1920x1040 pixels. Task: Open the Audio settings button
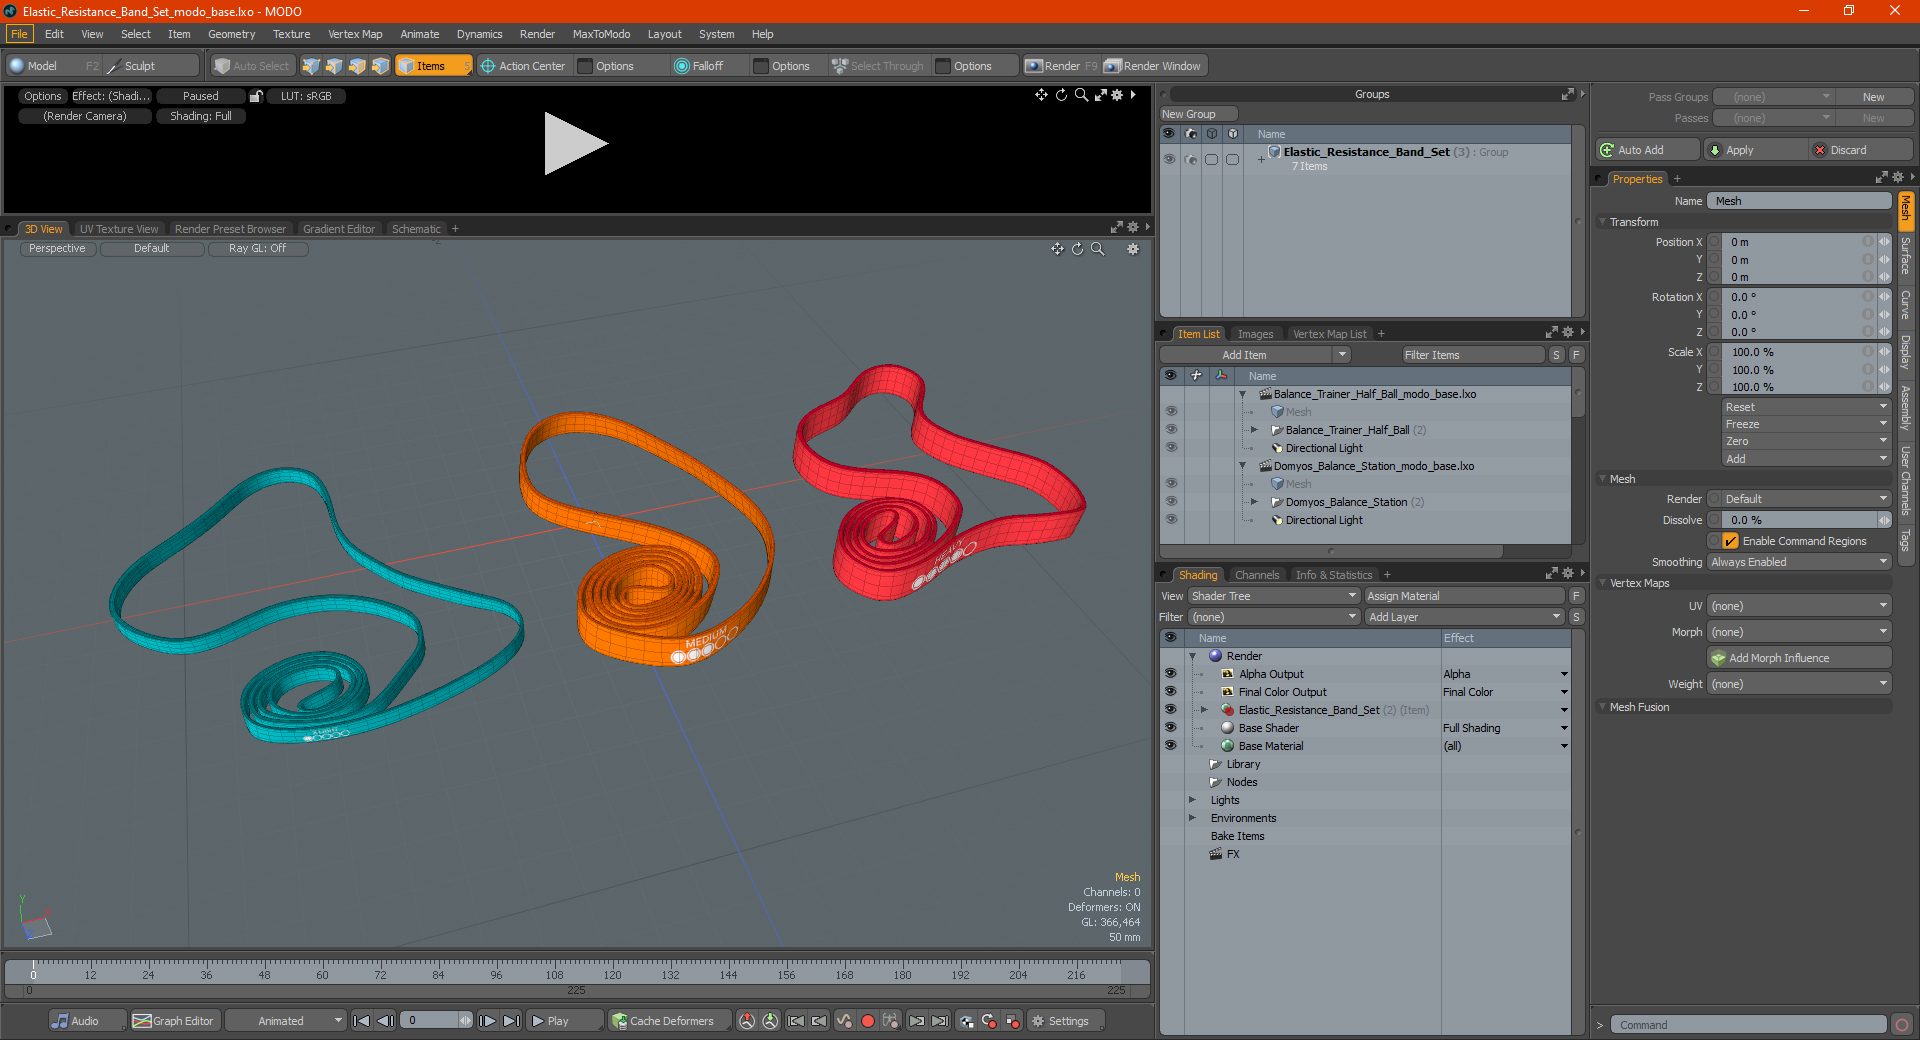[x=87, y=1021]
